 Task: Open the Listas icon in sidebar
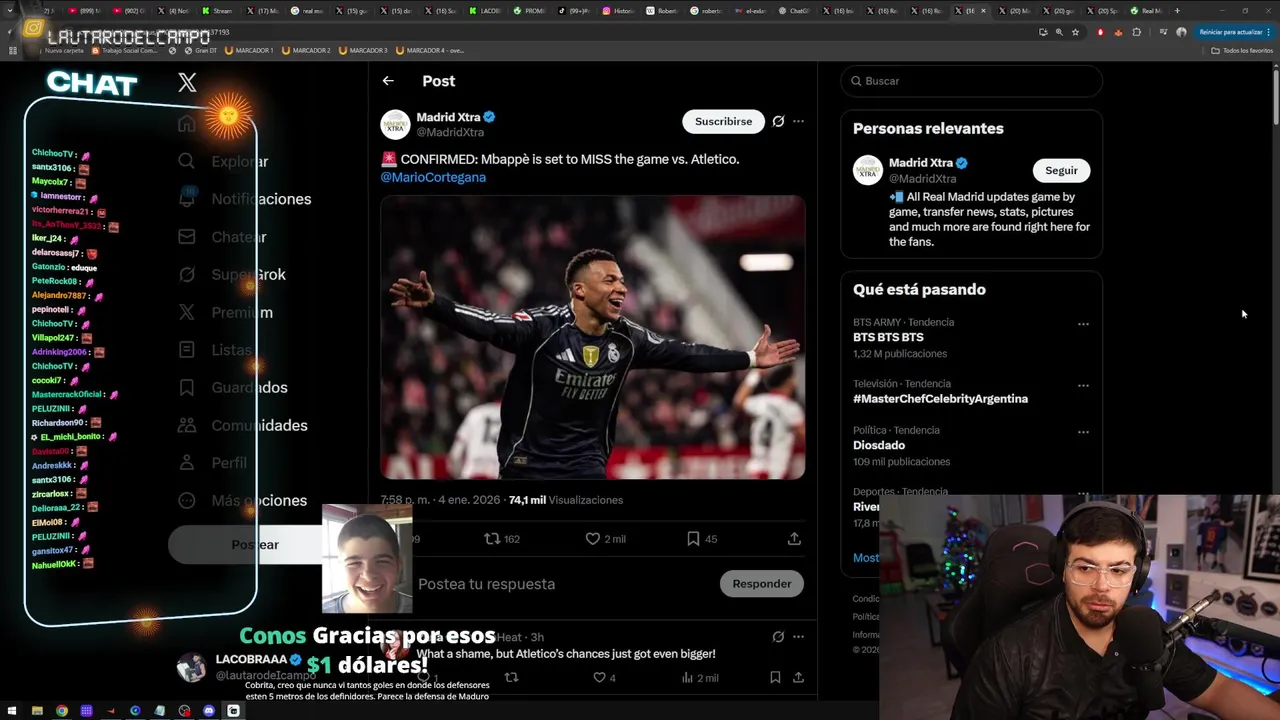pos(187,350)
